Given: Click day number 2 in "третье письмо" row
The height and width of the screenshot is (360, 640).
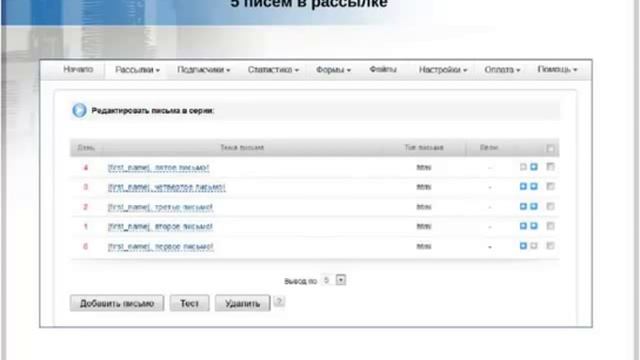Looking at the screenshot, I should (x=86, y=207).
